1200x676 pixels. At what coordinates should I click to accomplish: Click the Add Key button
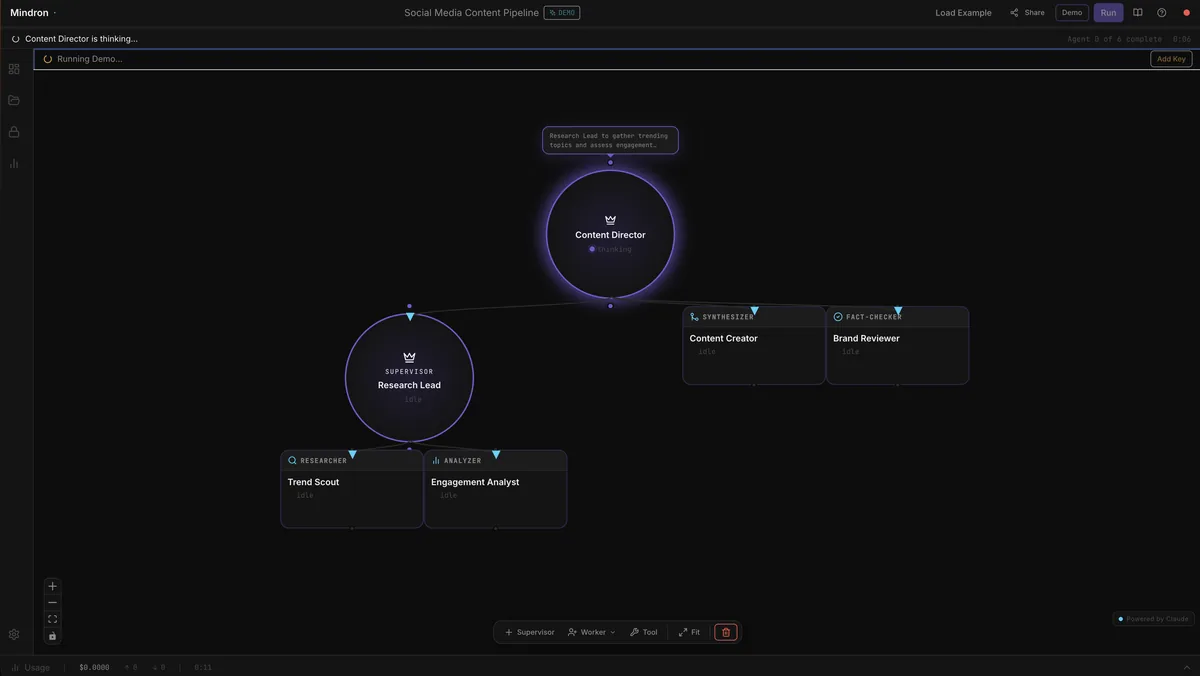tap(1171, 59)
